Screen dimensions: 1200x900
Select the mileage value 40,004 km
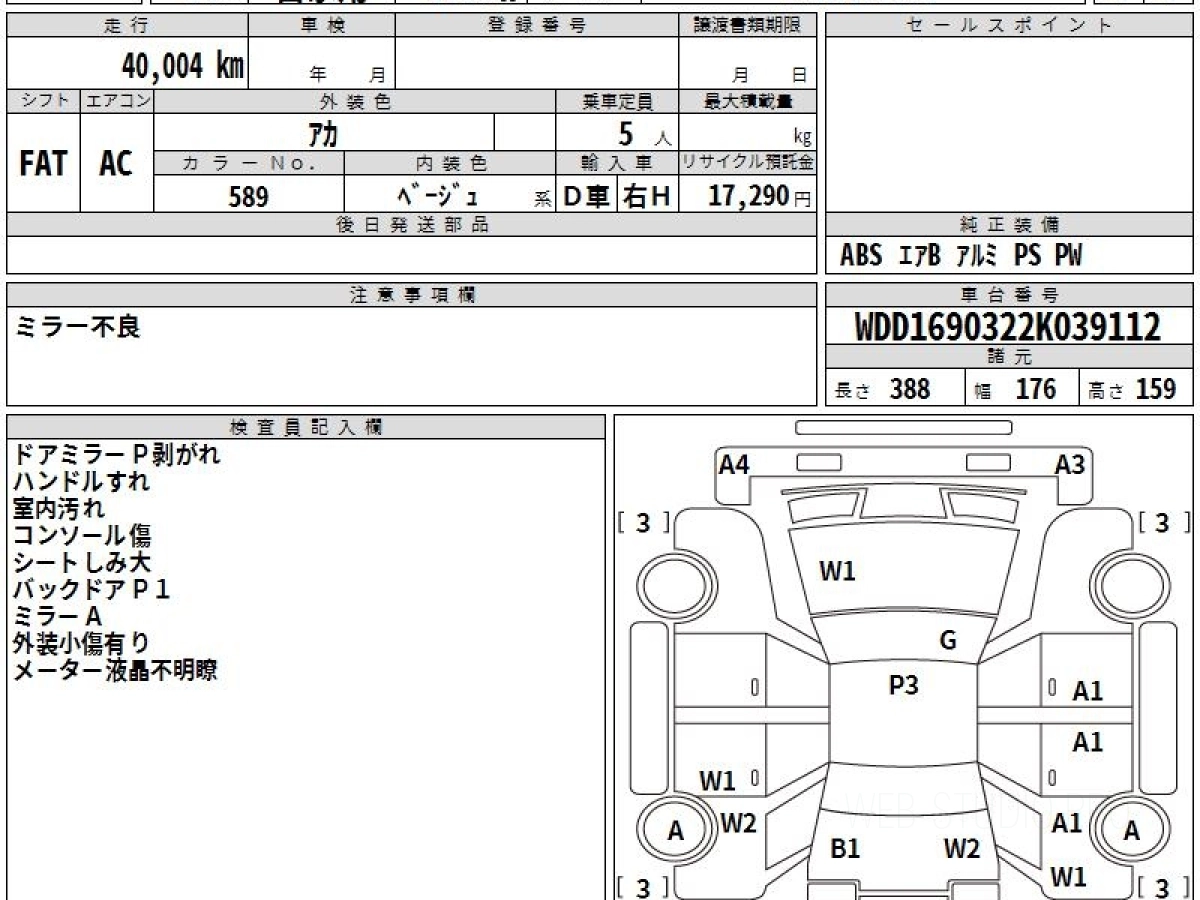point(183,66)
